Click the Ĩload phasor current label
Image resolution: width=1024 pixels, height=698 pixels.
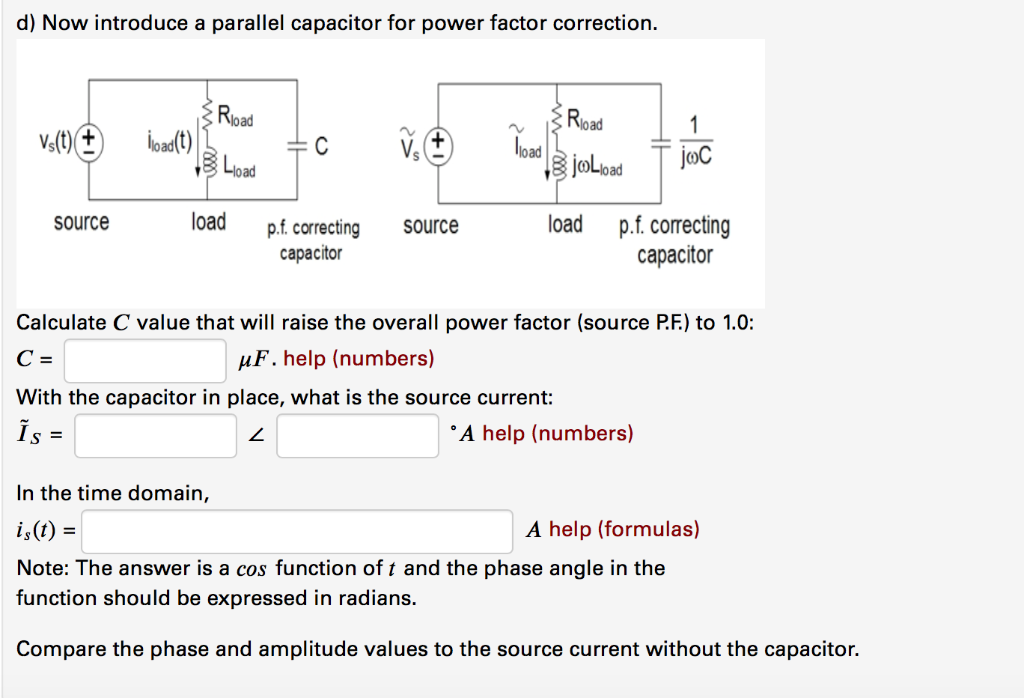526,143
